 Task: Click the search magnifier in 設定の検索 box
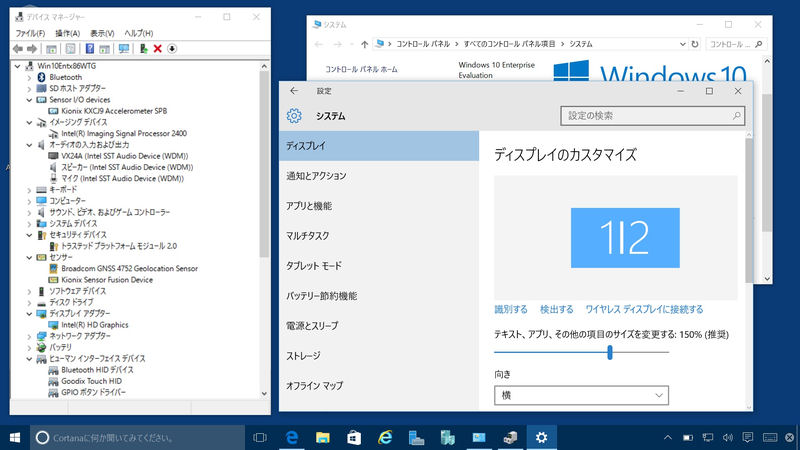click(x=736, y=116)
